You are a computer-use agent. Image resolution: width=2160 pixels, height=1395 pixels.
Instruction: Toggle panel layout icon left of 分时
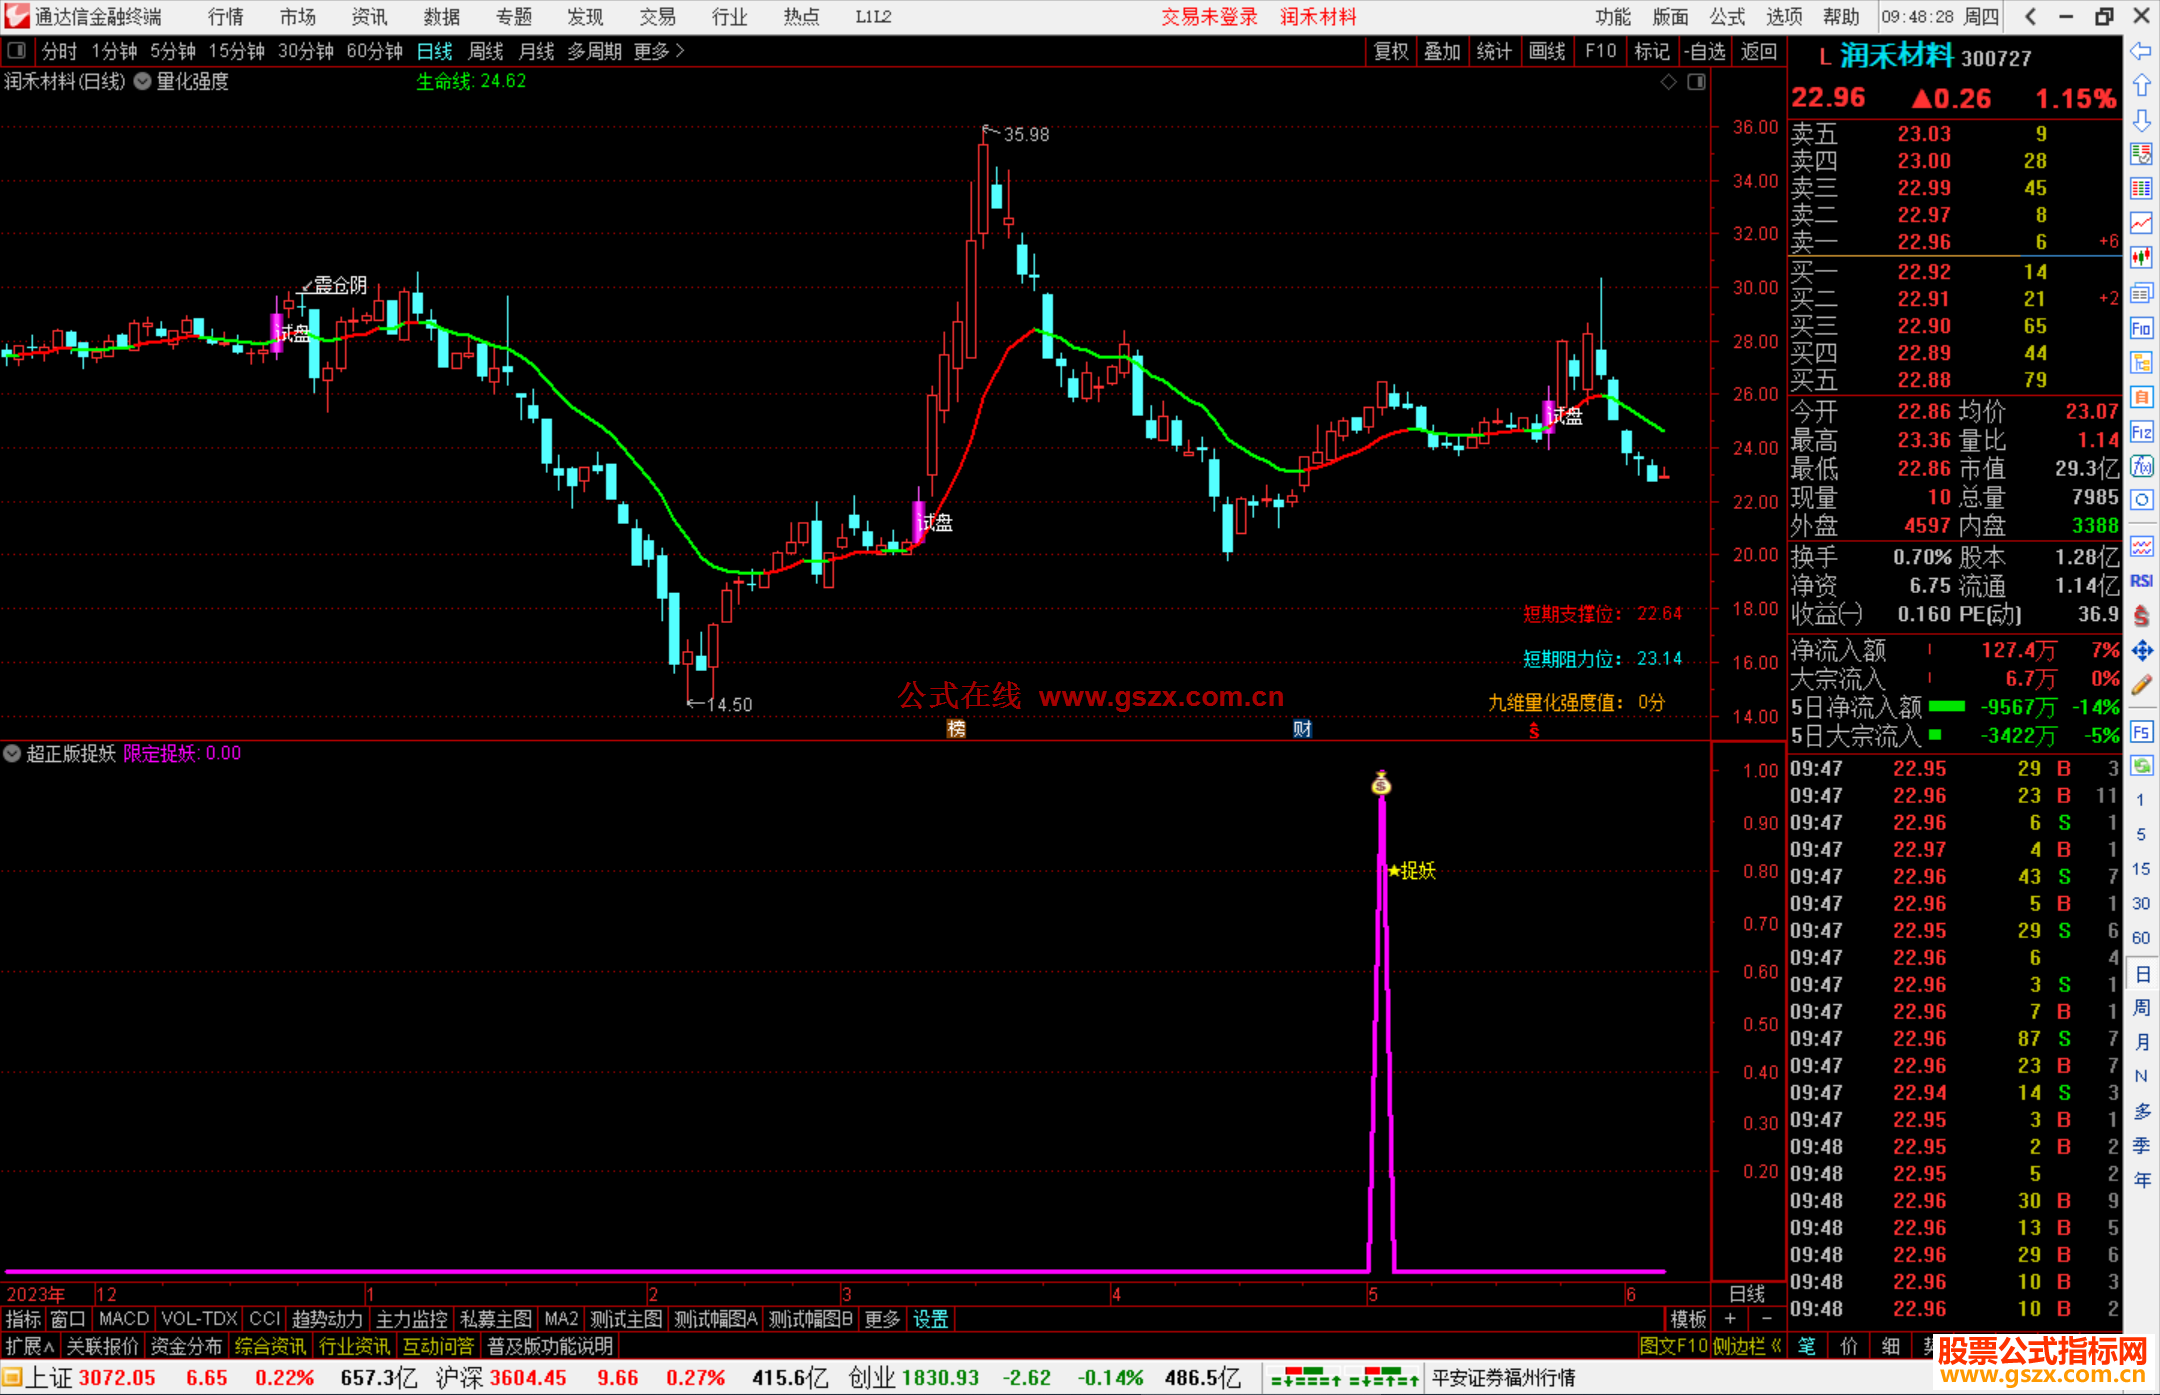click(x=17, y=51)
